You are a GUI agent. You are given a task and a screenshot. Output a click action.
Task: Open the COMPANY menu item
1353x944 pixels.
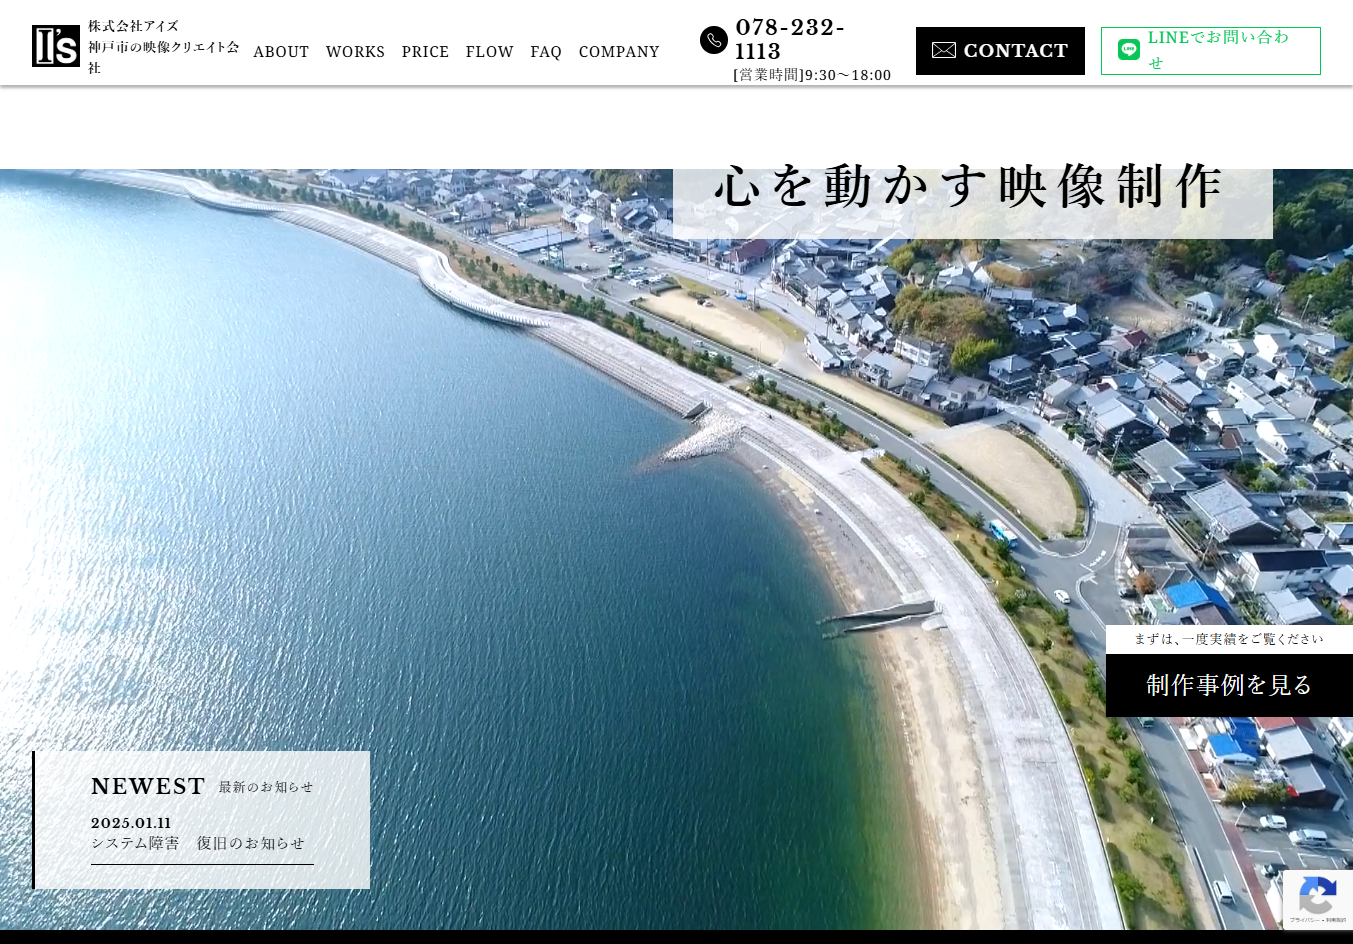[619, 52]
